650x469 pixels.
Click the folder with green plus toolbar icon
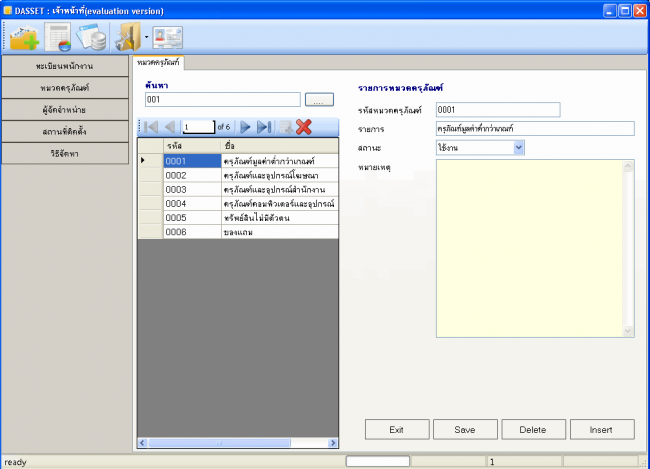point(24,39)
